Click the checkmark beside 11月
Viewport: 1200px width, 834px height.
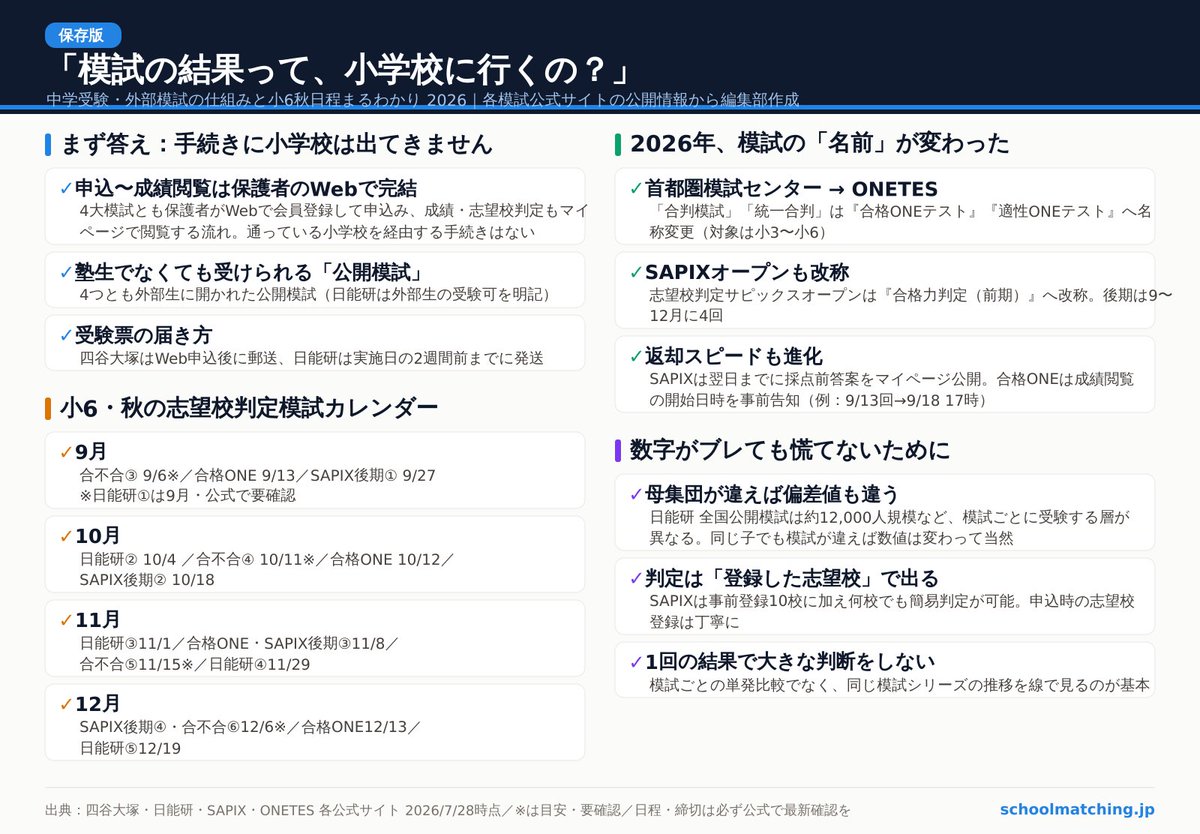(66, 620)
